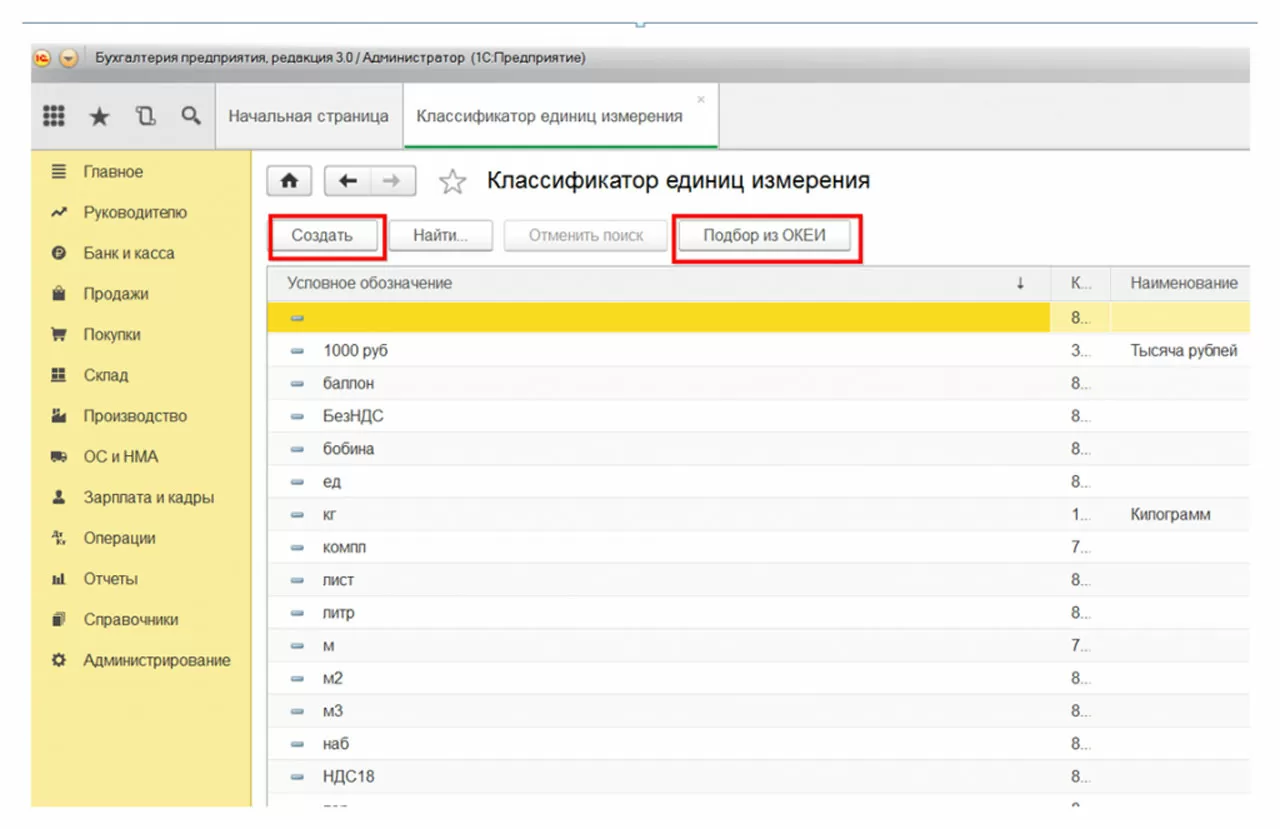Select the литр row
The height and width of the screenshot is (829, 1280).
(758, 613)
